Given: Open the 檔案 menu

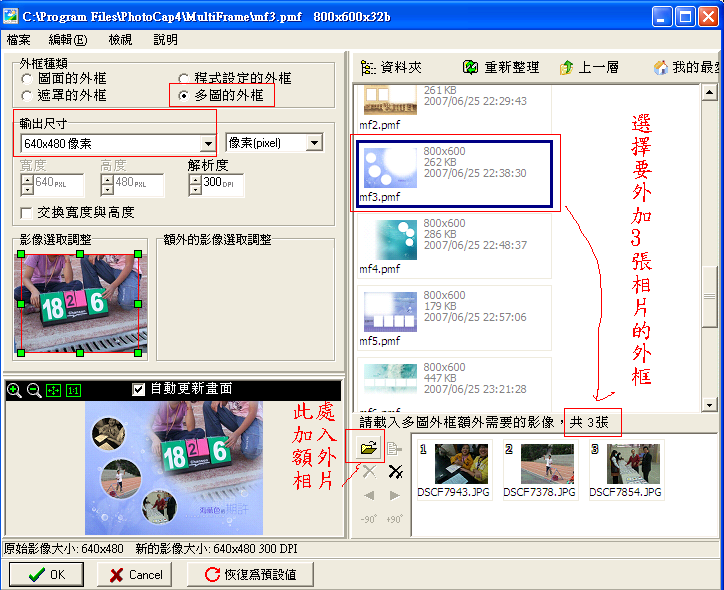Looking at the screenshot, I should coord(18,40).
